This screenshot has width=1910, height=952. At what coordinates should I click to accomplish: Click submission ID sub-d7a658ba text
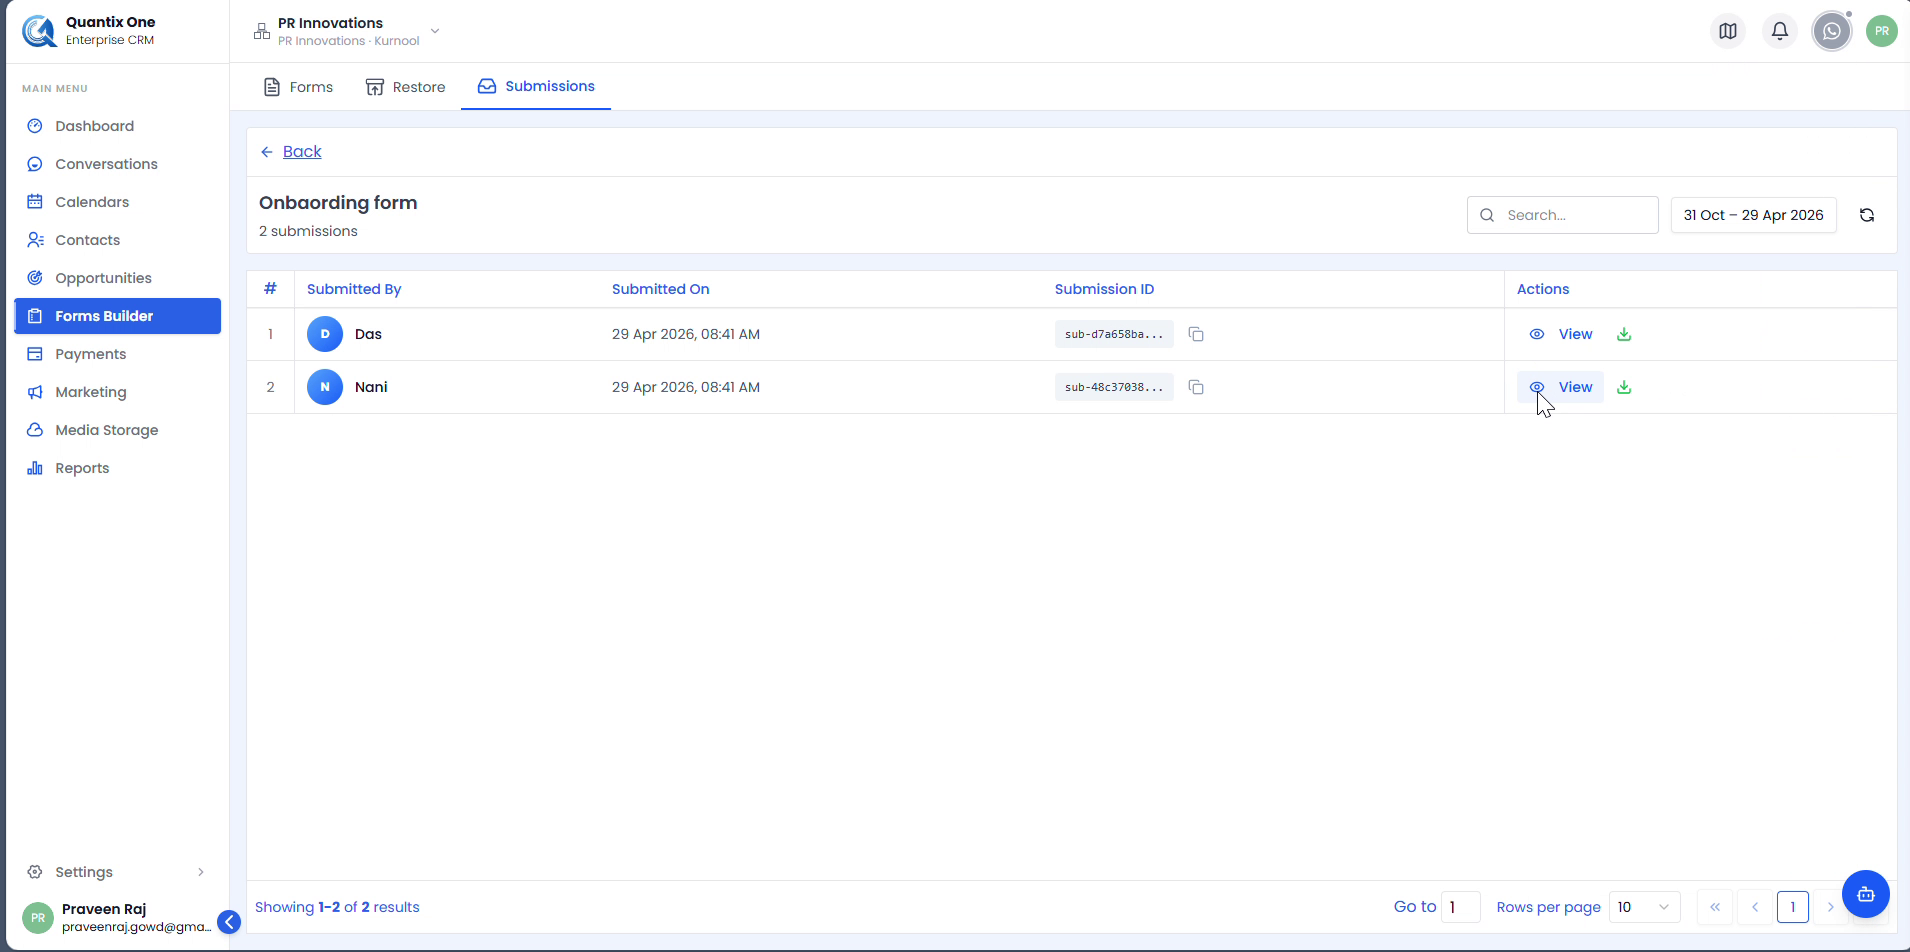[x=1114, y=334]
